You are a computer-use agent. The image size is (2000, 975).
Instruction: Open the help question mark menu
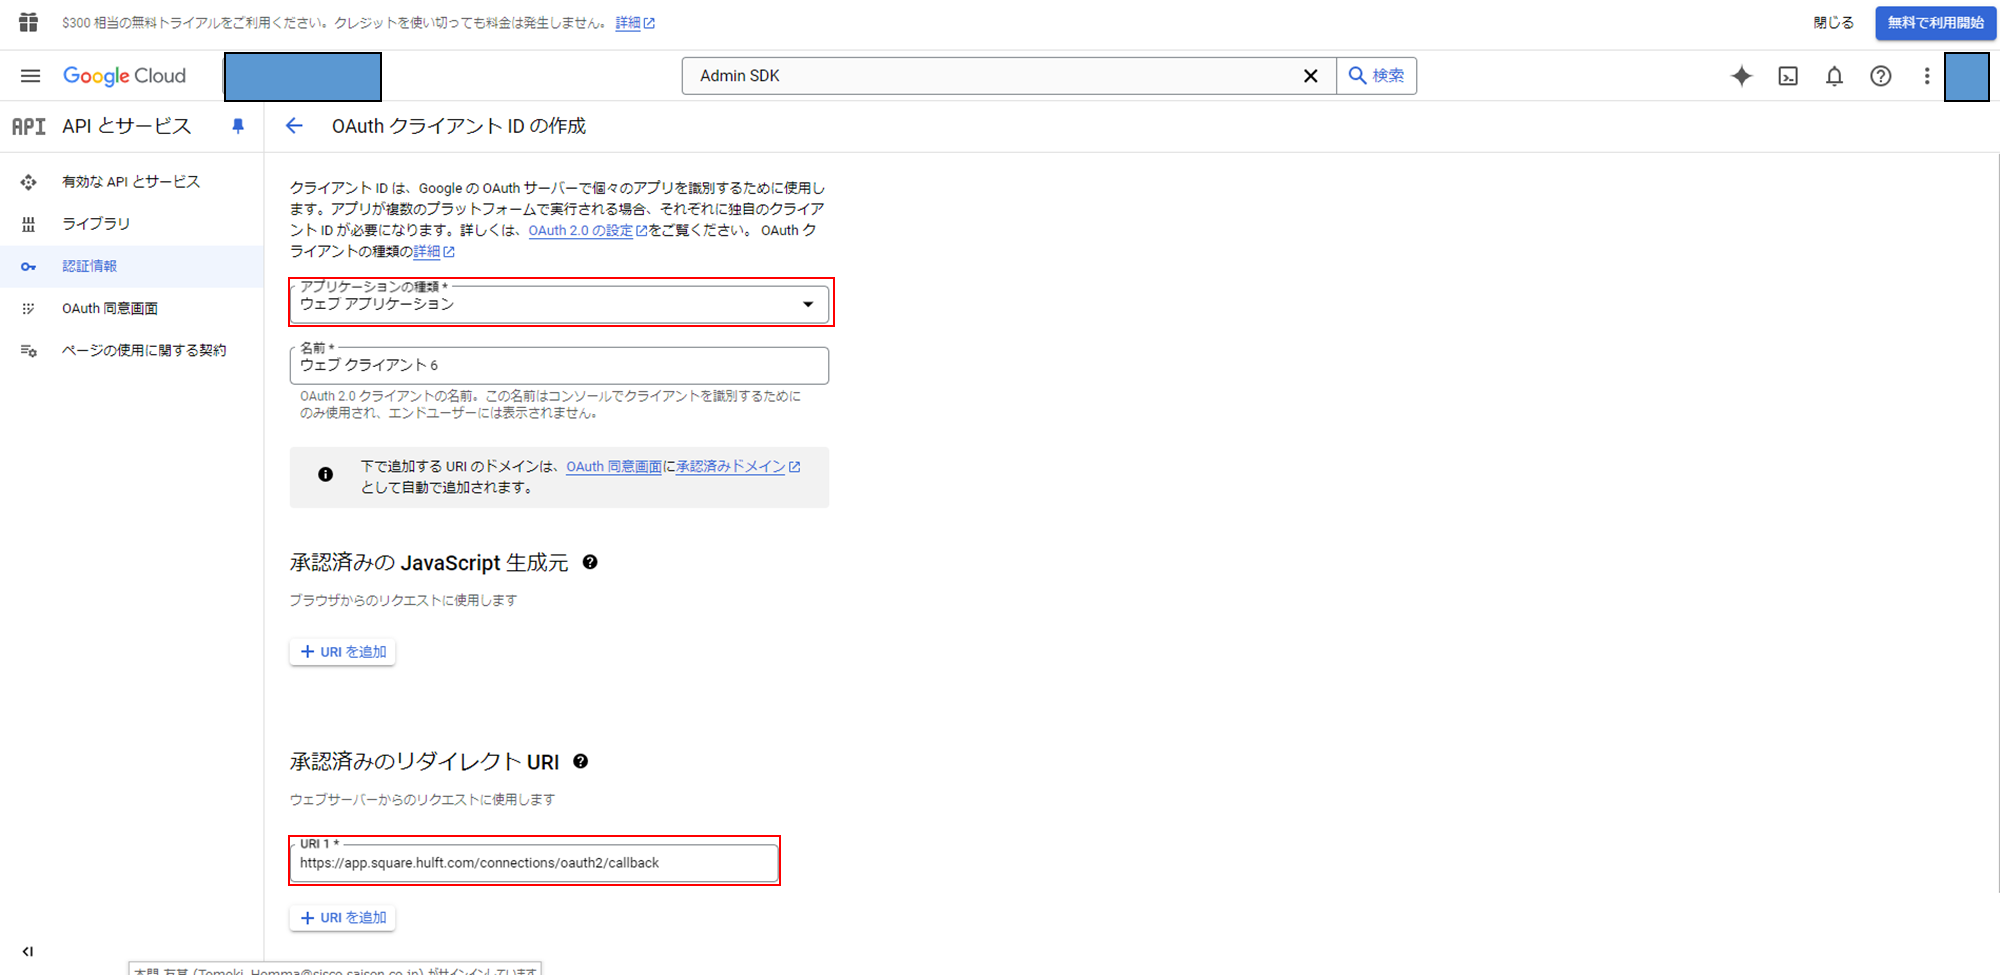coord(1881,76)
